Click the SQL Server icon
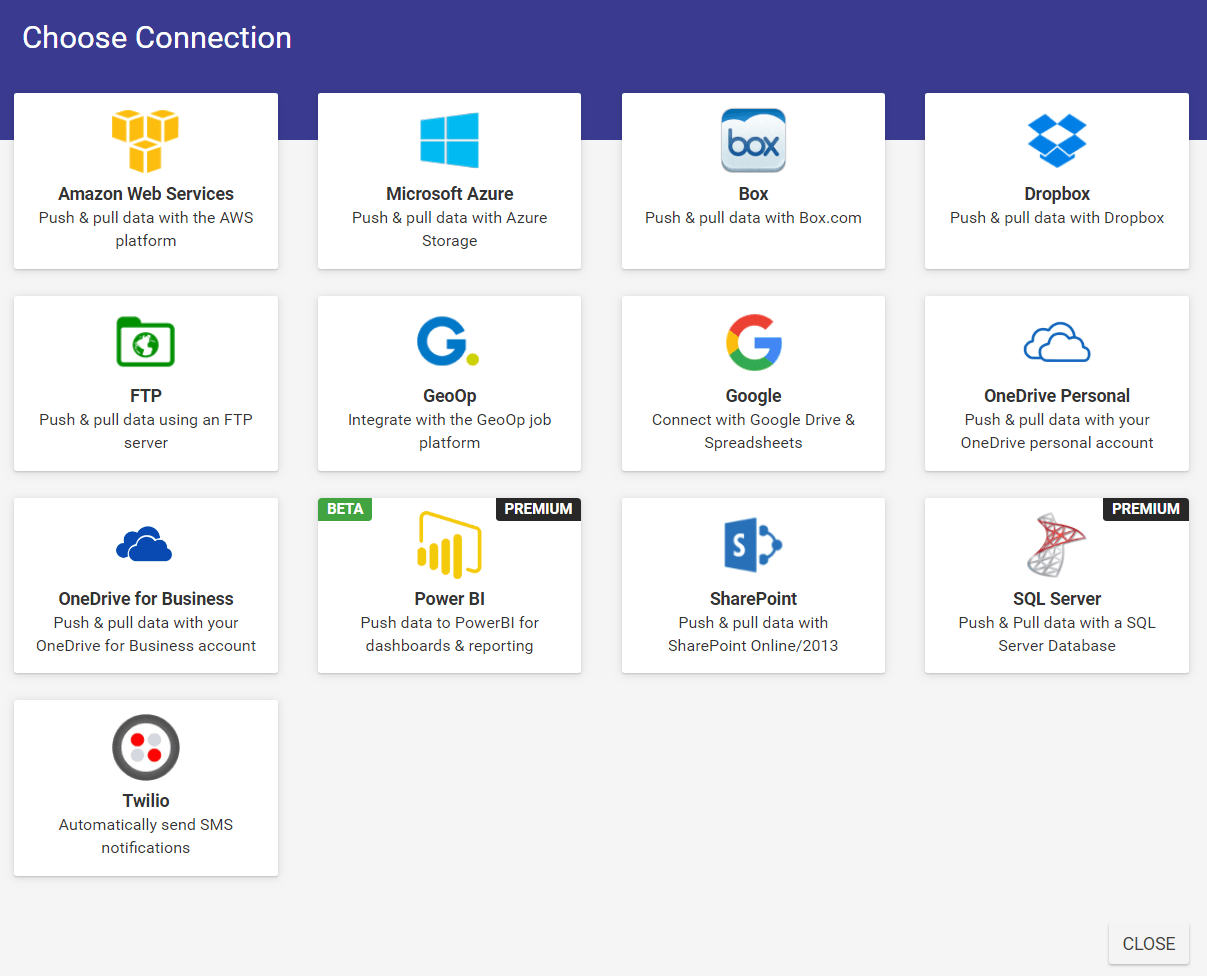The width and height of the screenshot is (1207, 976). tap(1057, 543)
